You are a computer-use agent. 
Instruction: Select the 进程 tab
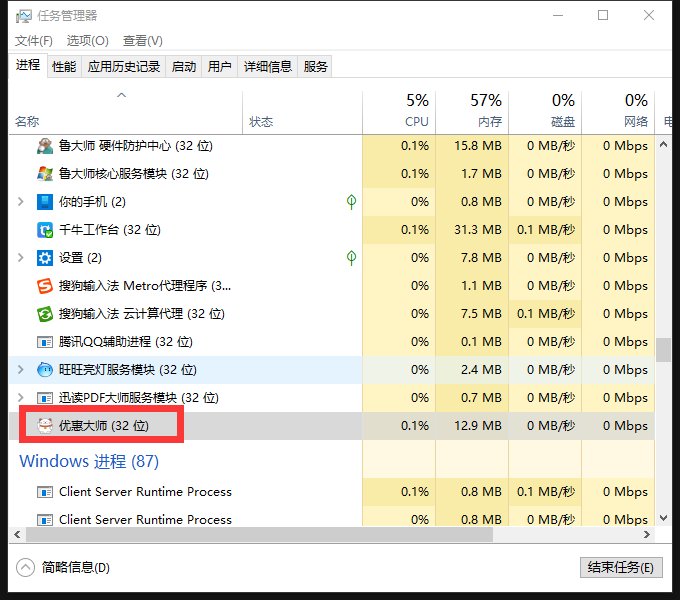tap(28, 65)
